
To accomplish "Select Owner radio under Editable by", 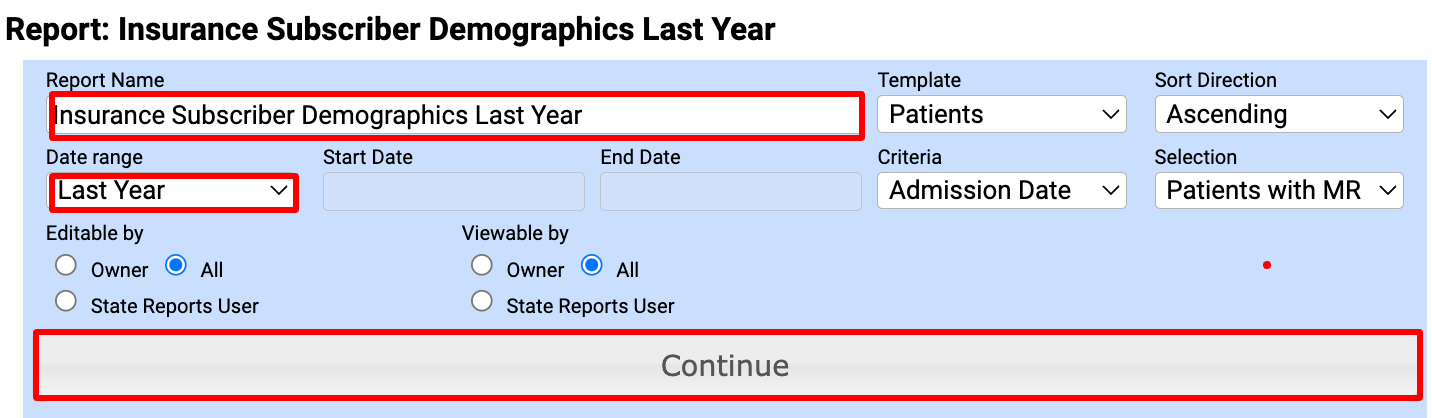I will tap(66, 266).
